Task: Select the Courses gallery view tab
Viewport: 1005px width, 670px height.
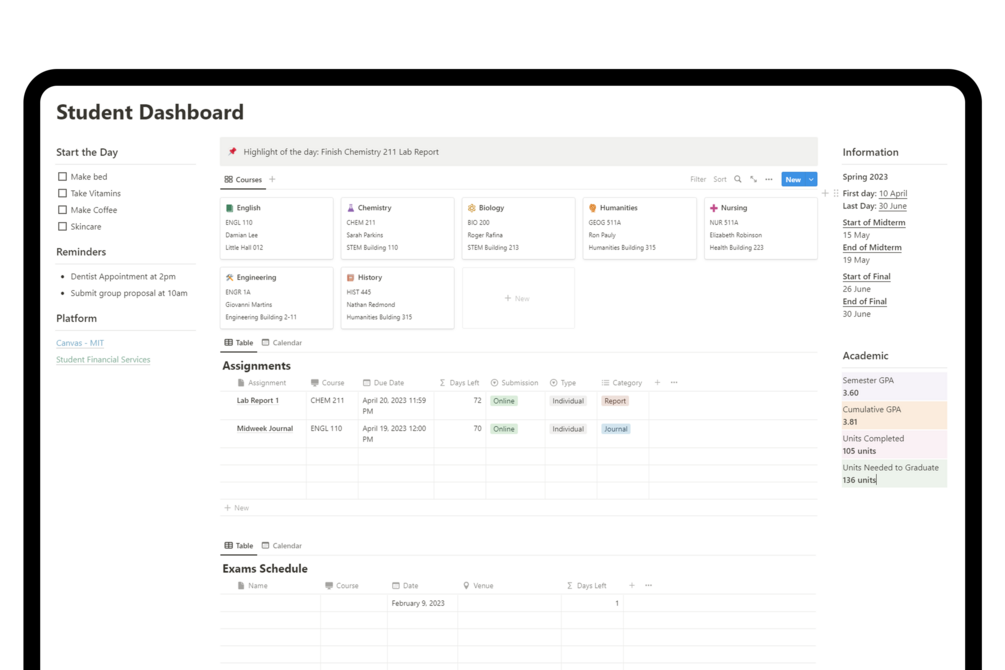Action: click(243, 180)
